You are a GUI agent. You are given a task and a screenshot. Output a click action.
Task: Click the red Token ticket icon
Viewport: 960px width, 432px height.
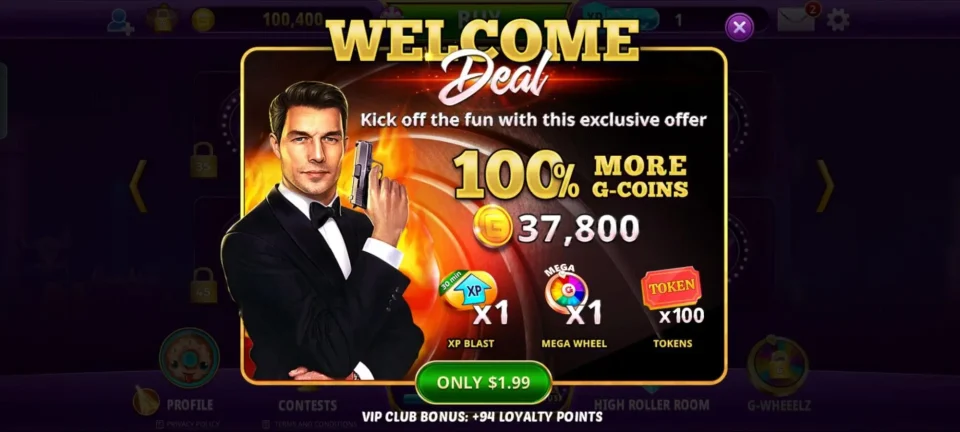[x=671, y=287]
